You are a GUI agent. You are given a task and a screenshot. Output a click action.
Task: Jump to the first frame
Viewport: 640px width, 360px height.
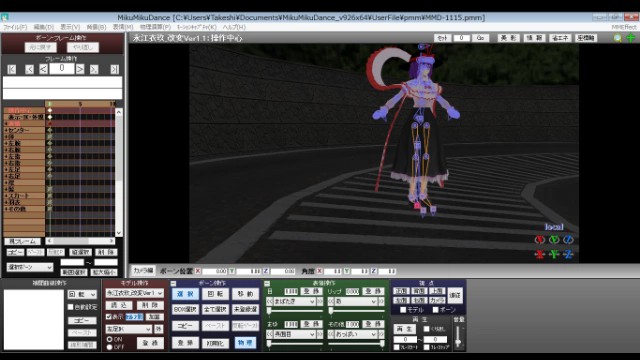[x=11, y=69]
